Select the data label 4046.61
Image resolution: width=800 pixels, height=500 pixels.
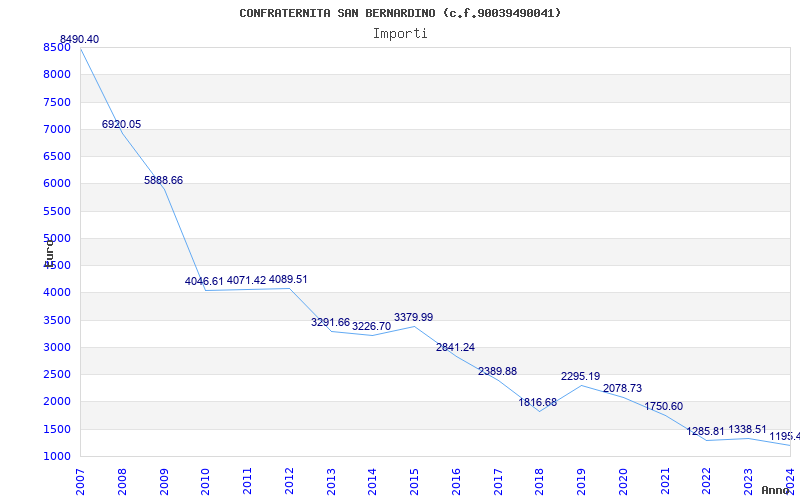pyautogui.click(x=205, y=281)
